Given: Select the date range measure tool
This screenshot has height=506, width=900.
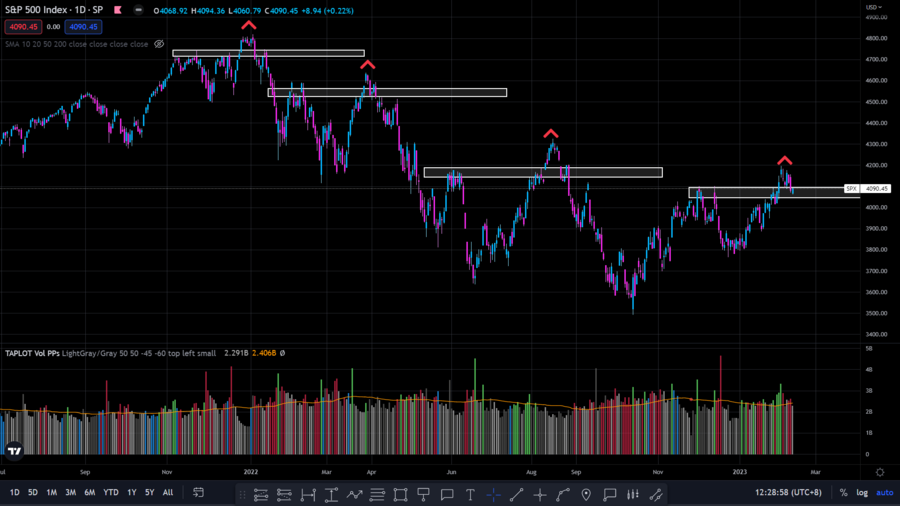Looking at the screenshot, I should point(308,494).
